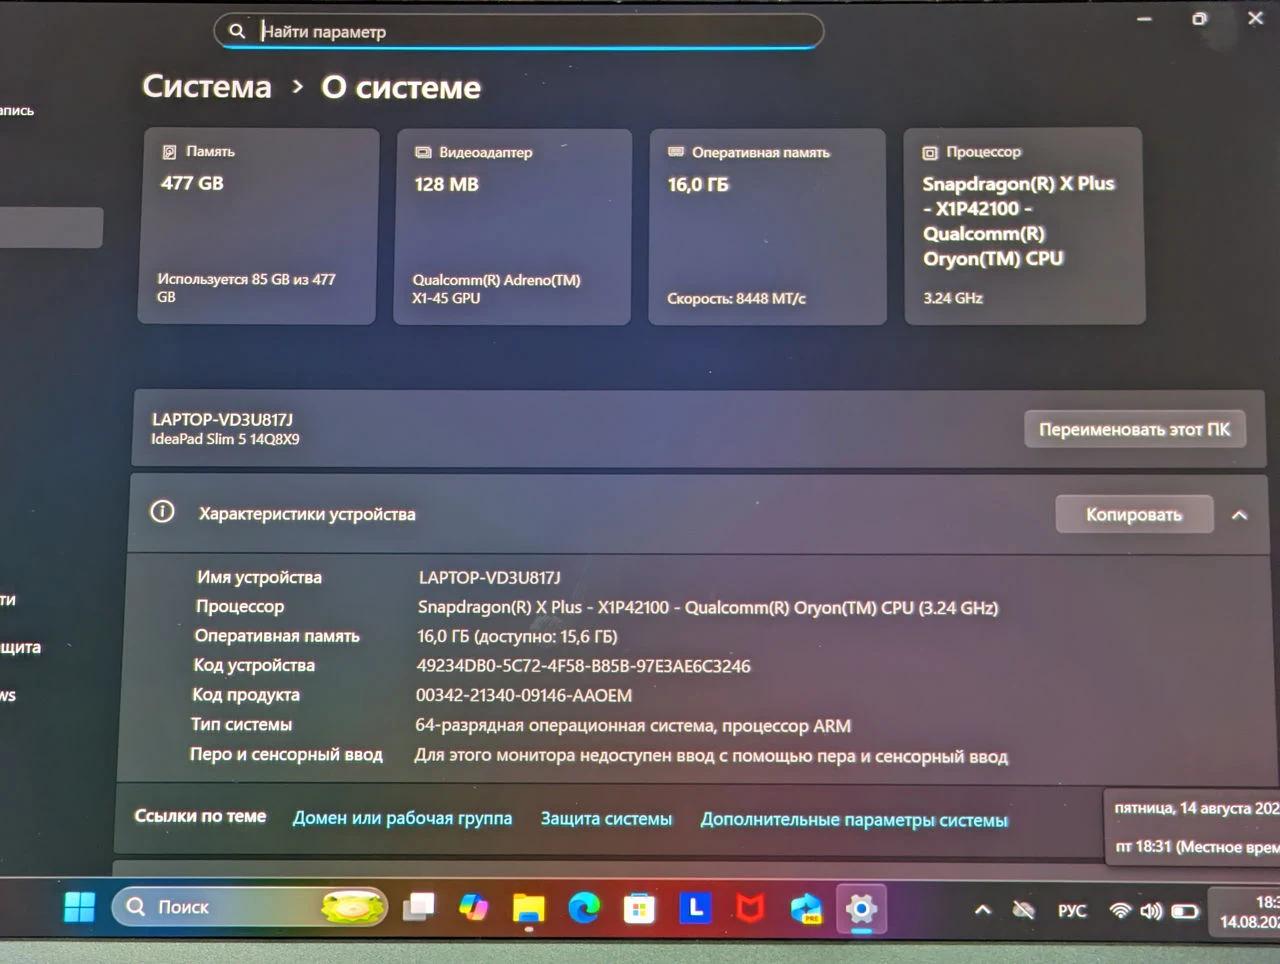The width and height of the screenshot is (1280, 964).
Task: Open the Процессор Snapdragon card
Action: coord(1024,227)
